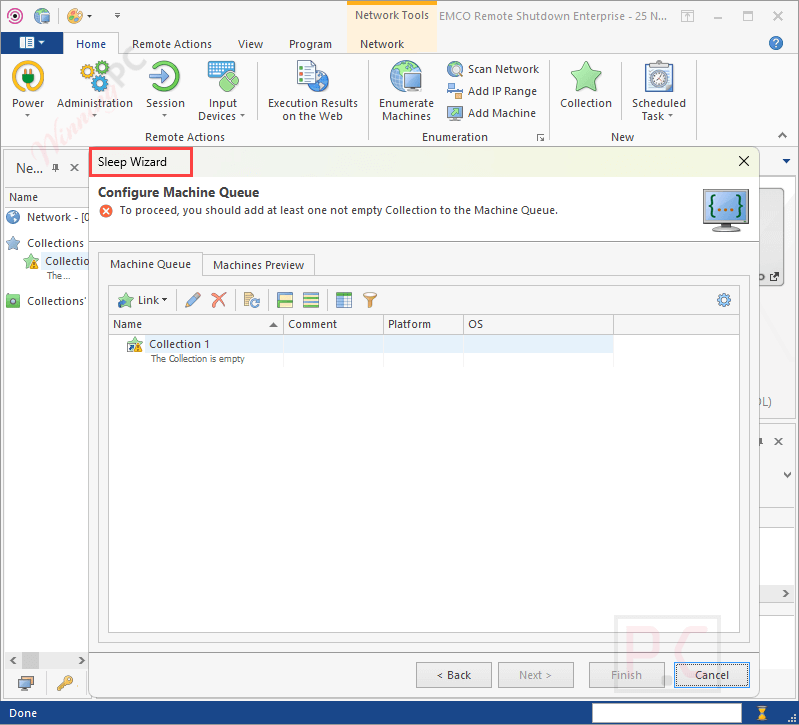This screenshot has width=799, height=725.
Task: Open the Power remote actions menu
Action: (x=28, y=91)
